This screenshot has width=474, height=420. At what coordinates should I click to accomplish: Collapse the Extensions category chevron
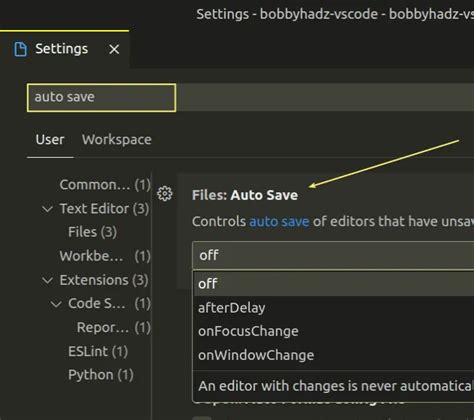click(48, 280)
